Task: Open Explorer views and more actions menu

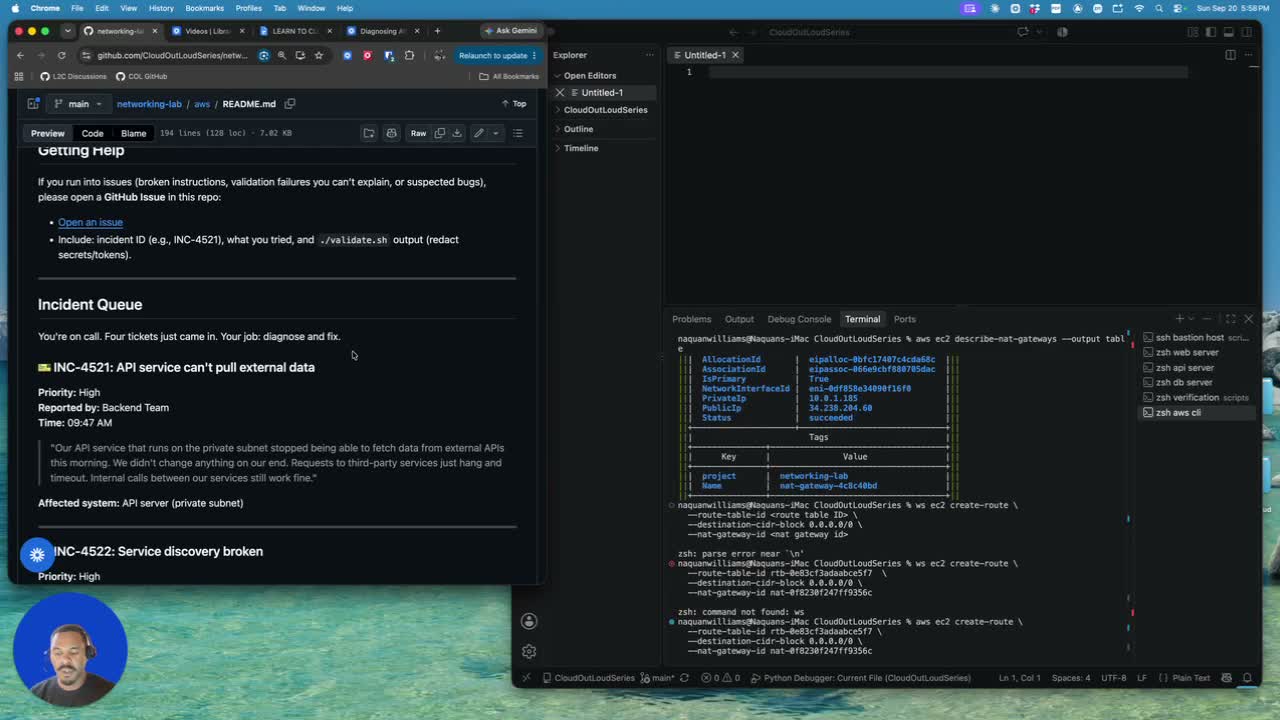Action: point(649,55)
